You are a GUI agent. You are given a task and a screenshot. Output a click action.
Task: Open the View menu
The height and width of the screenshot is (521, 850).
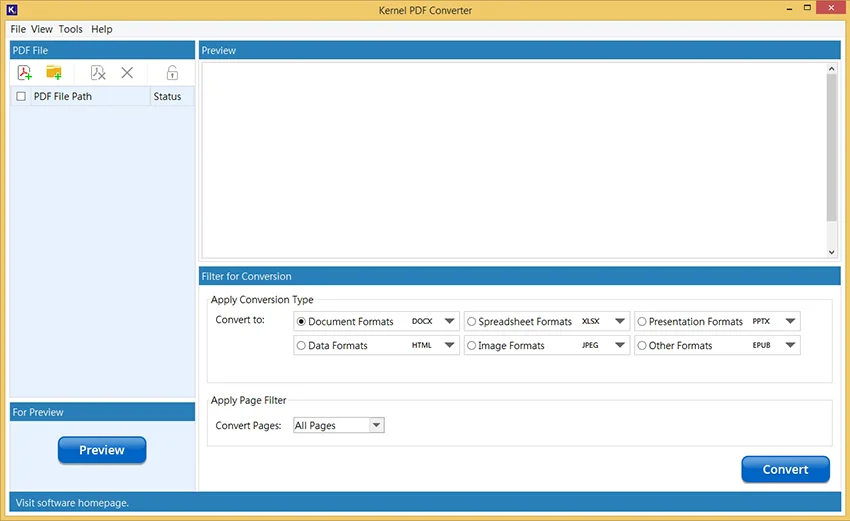(x=42, y=29)
